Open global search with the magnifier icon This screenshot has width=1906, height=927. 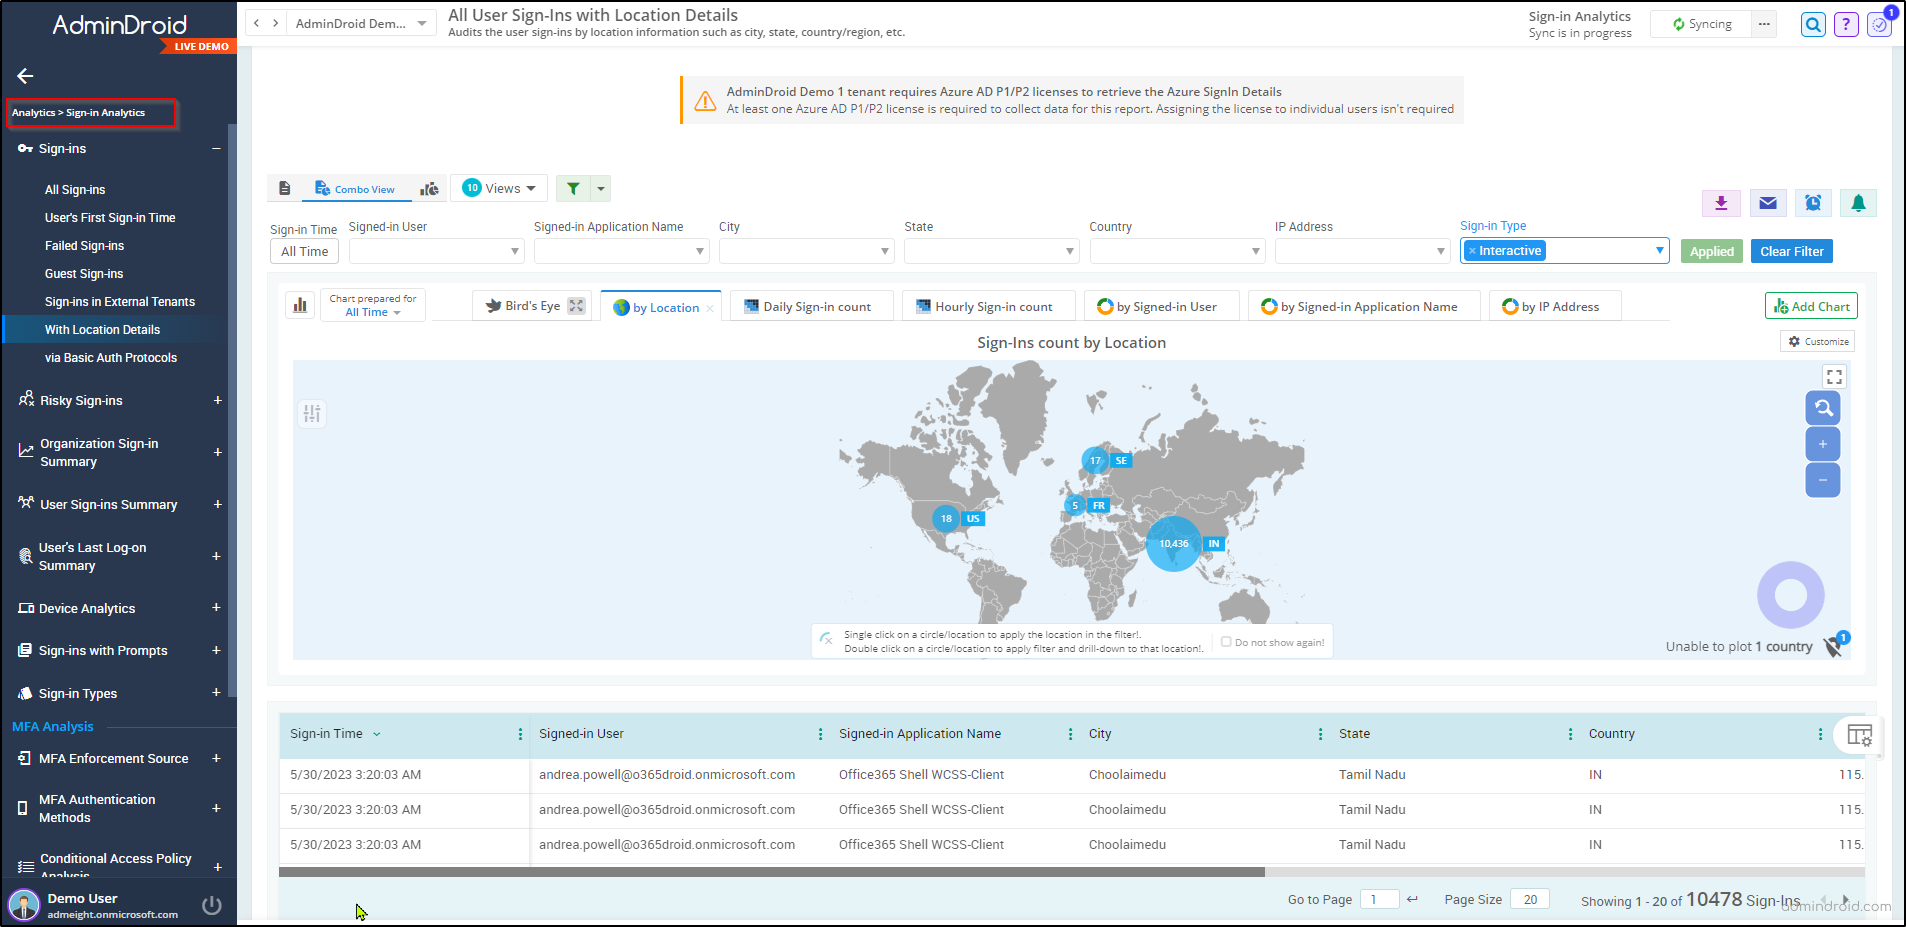(1812, 24)
